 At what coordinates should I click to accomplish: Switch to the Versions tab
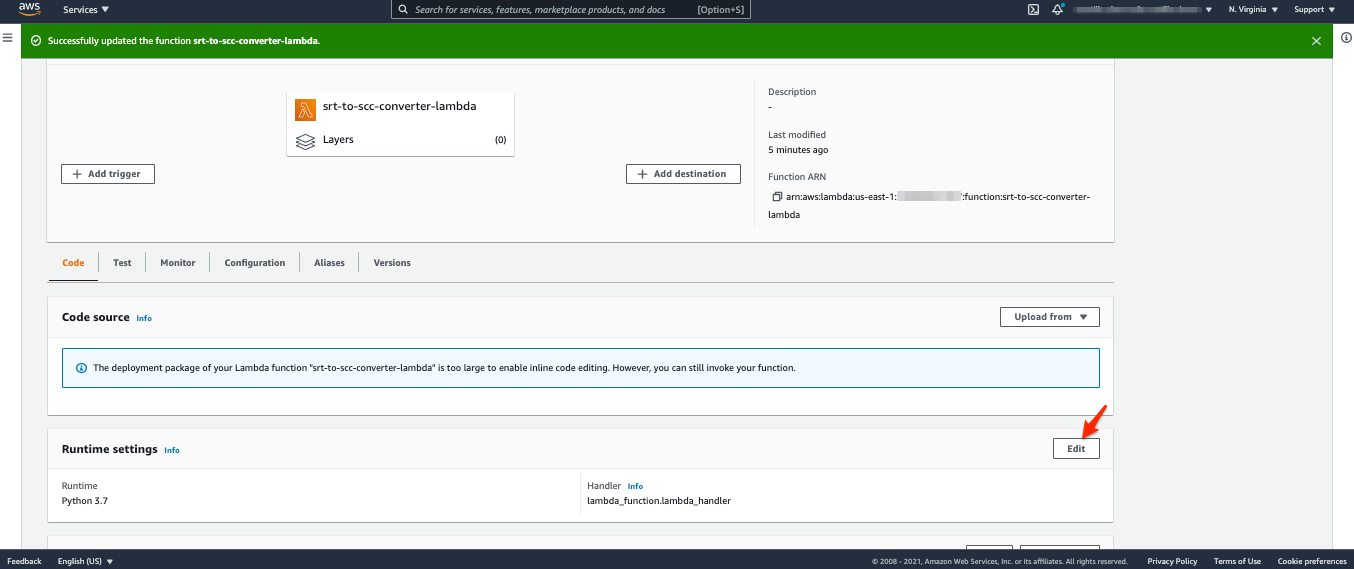pos(392,263)
